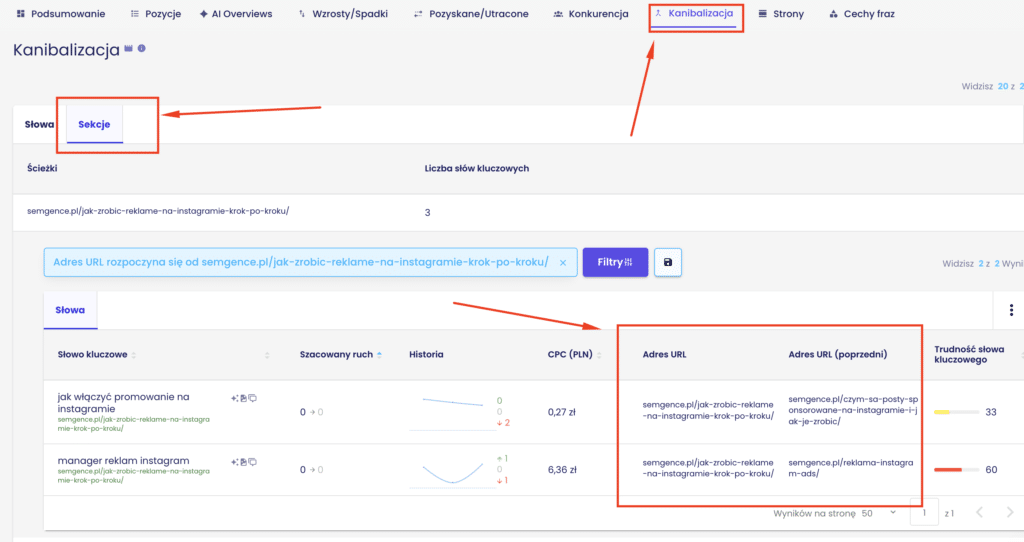The width and height of the screenshot is (1024, 542).
Task: Open the Strony tab
Action: pyautogui.click(x=781, y=14)
